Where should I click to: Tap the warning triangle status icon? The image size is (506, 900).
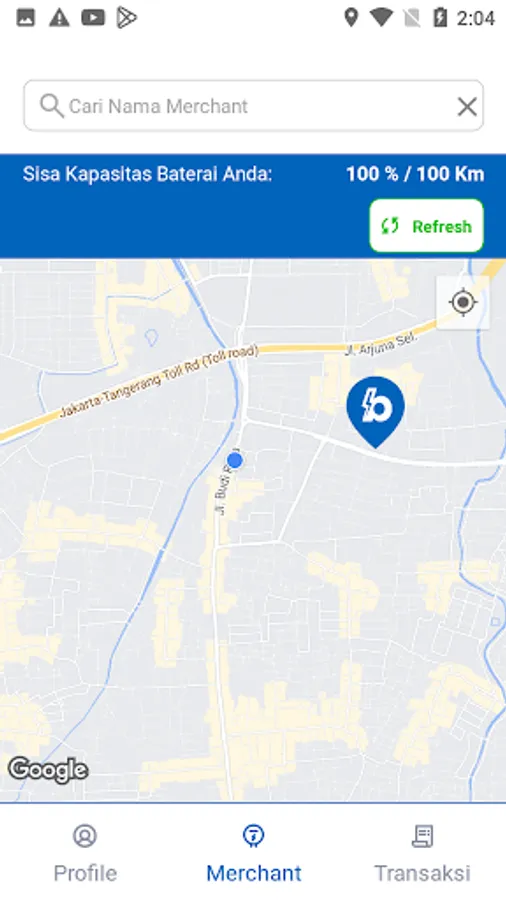59,18
